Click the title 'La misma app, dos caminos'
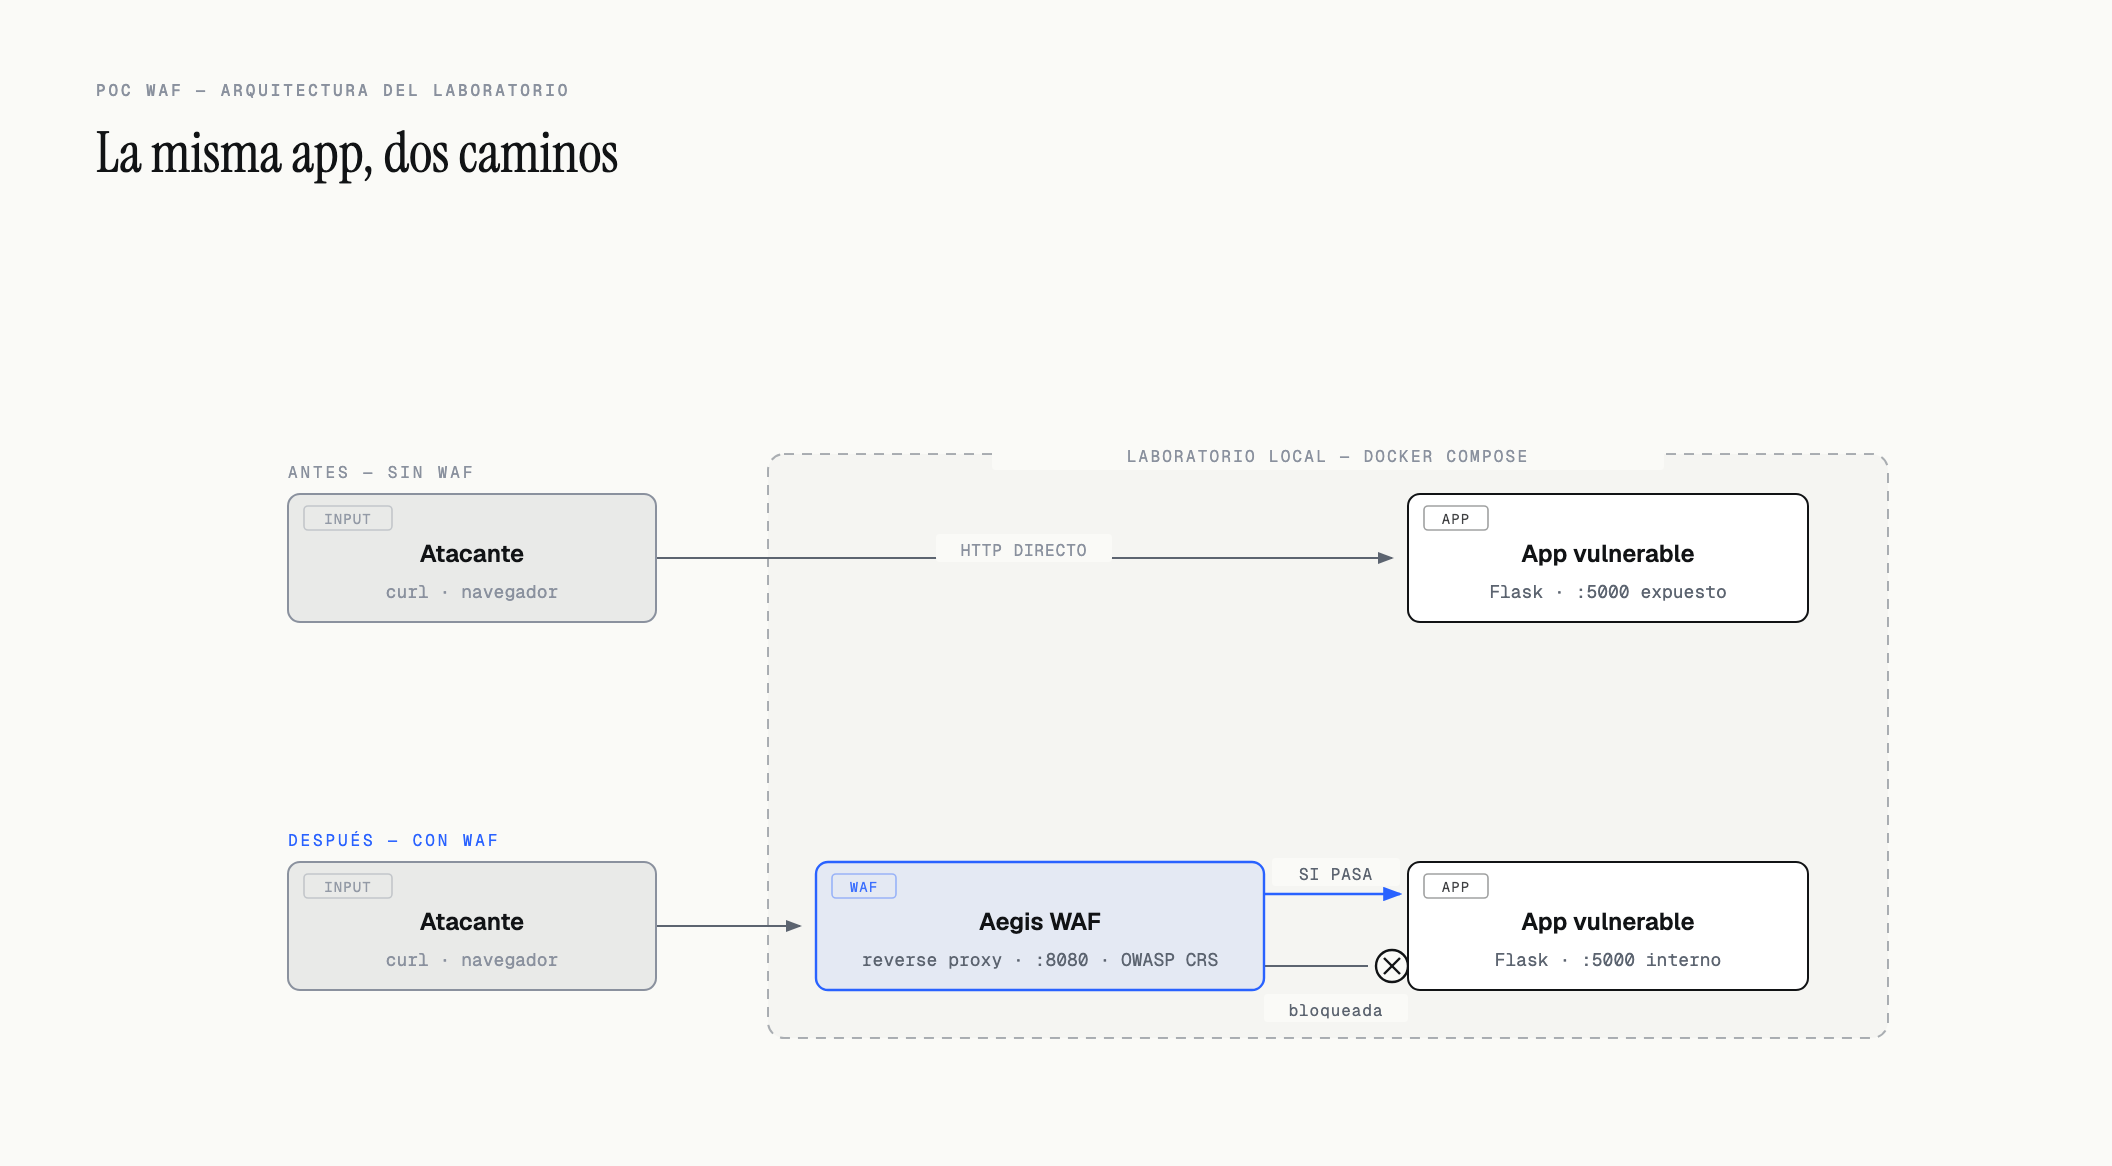Screen dimensions: 2112x1166 357,153
